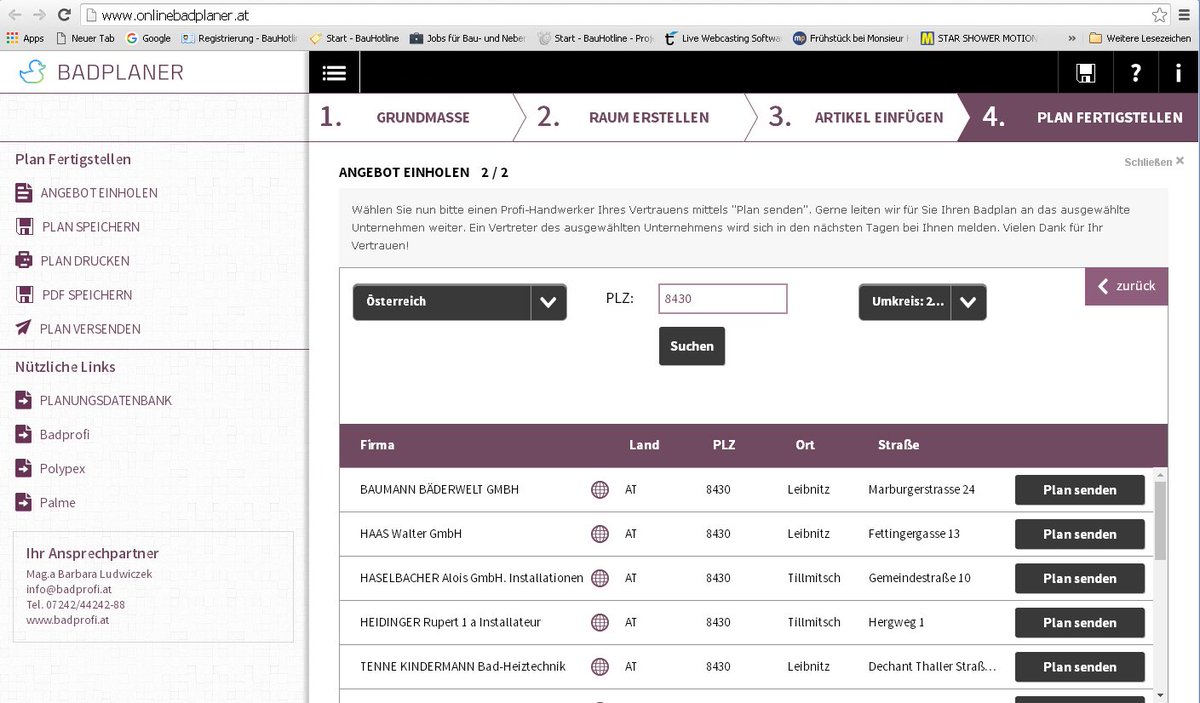Click the globe icon next to BAUMANN BÄDERWELT
This screenshot has width=1200, height=703.
599,489
